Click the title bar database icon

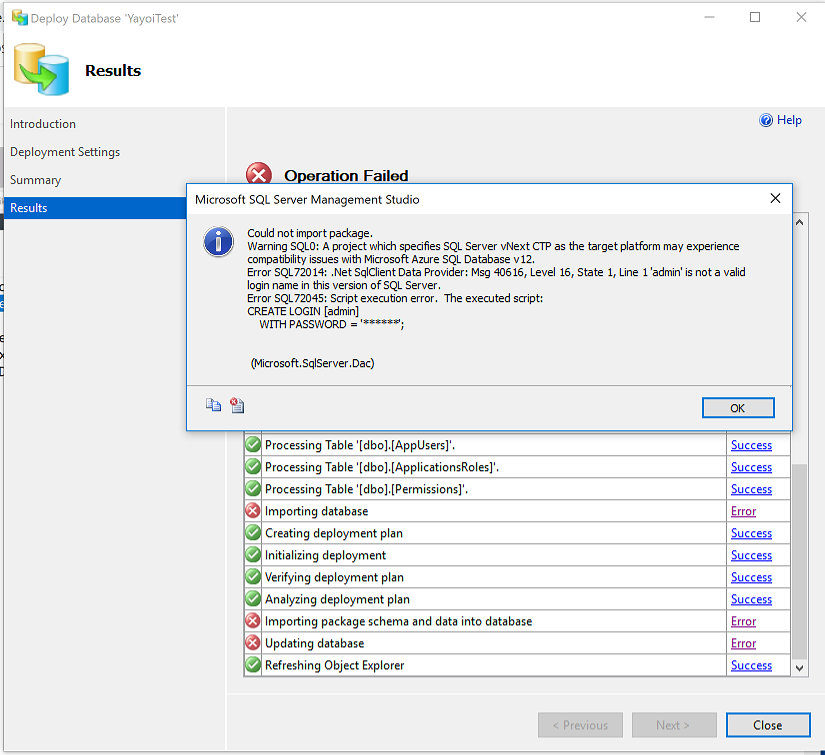(x=19, y=18)
